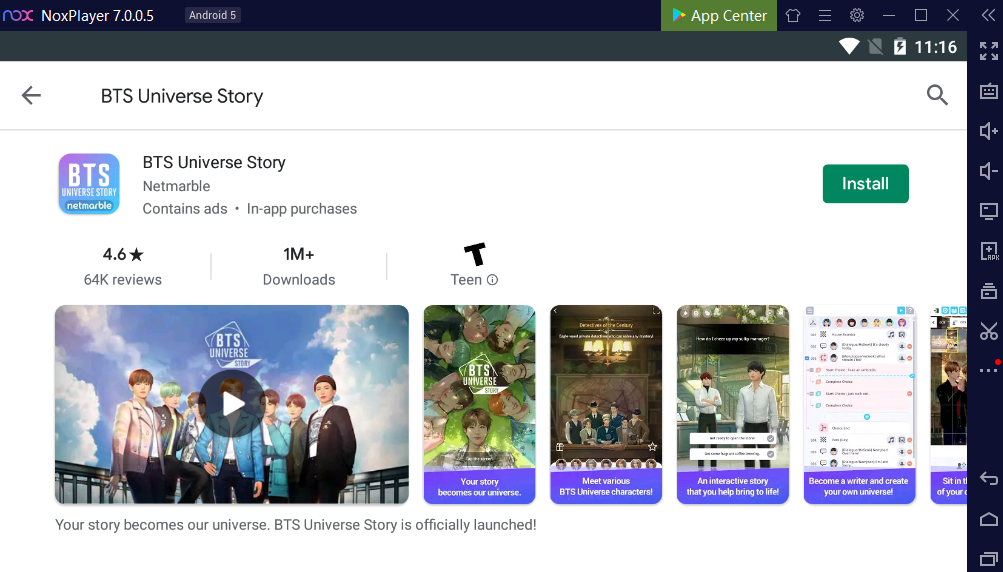Open the 'Meet various BTS Universe characters' screenshot
This screenshot has height=572, width=1003.
pyautogui.click(x=606, y=404)
